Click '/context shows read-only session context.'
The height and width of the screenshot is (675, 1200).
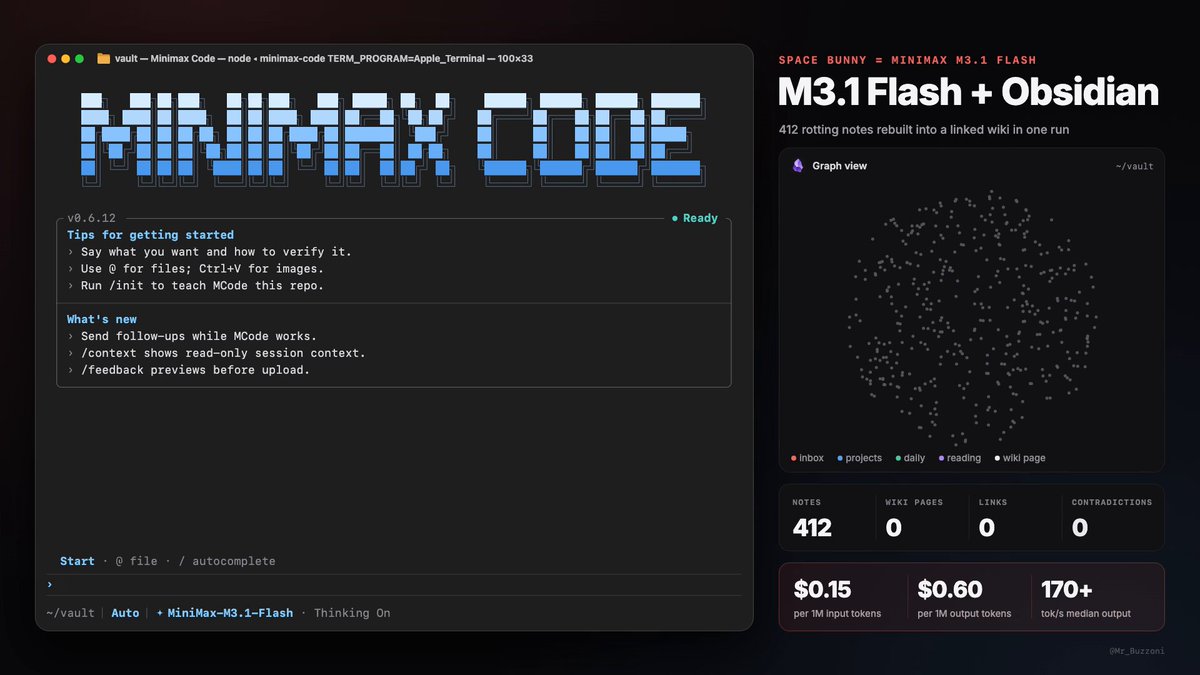223,353
